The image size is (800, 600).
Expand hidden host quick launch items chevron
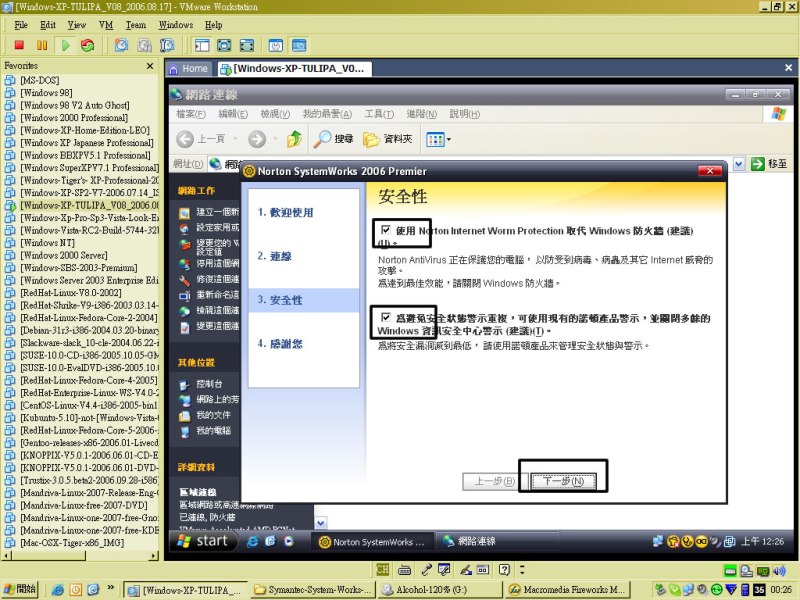pos(110,588)
